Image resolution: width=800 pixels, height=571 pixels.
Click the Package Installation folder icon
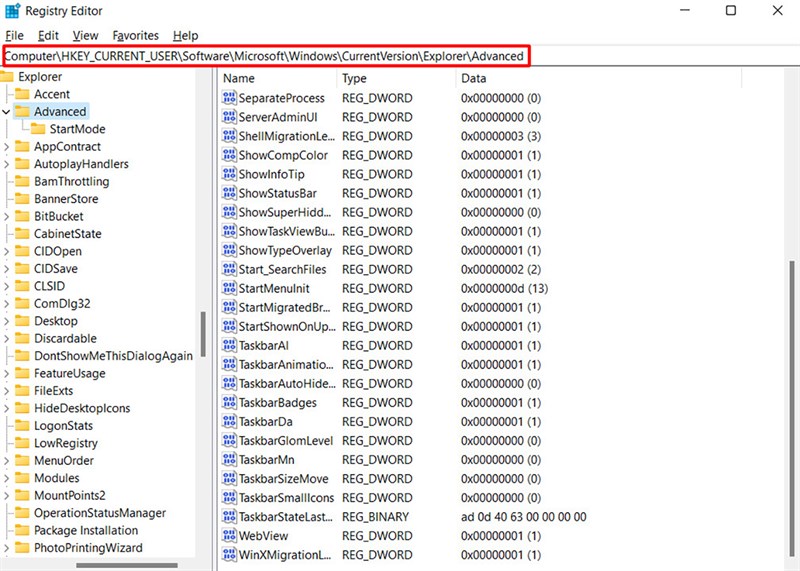pyautogui.click(x=22, y=530)
